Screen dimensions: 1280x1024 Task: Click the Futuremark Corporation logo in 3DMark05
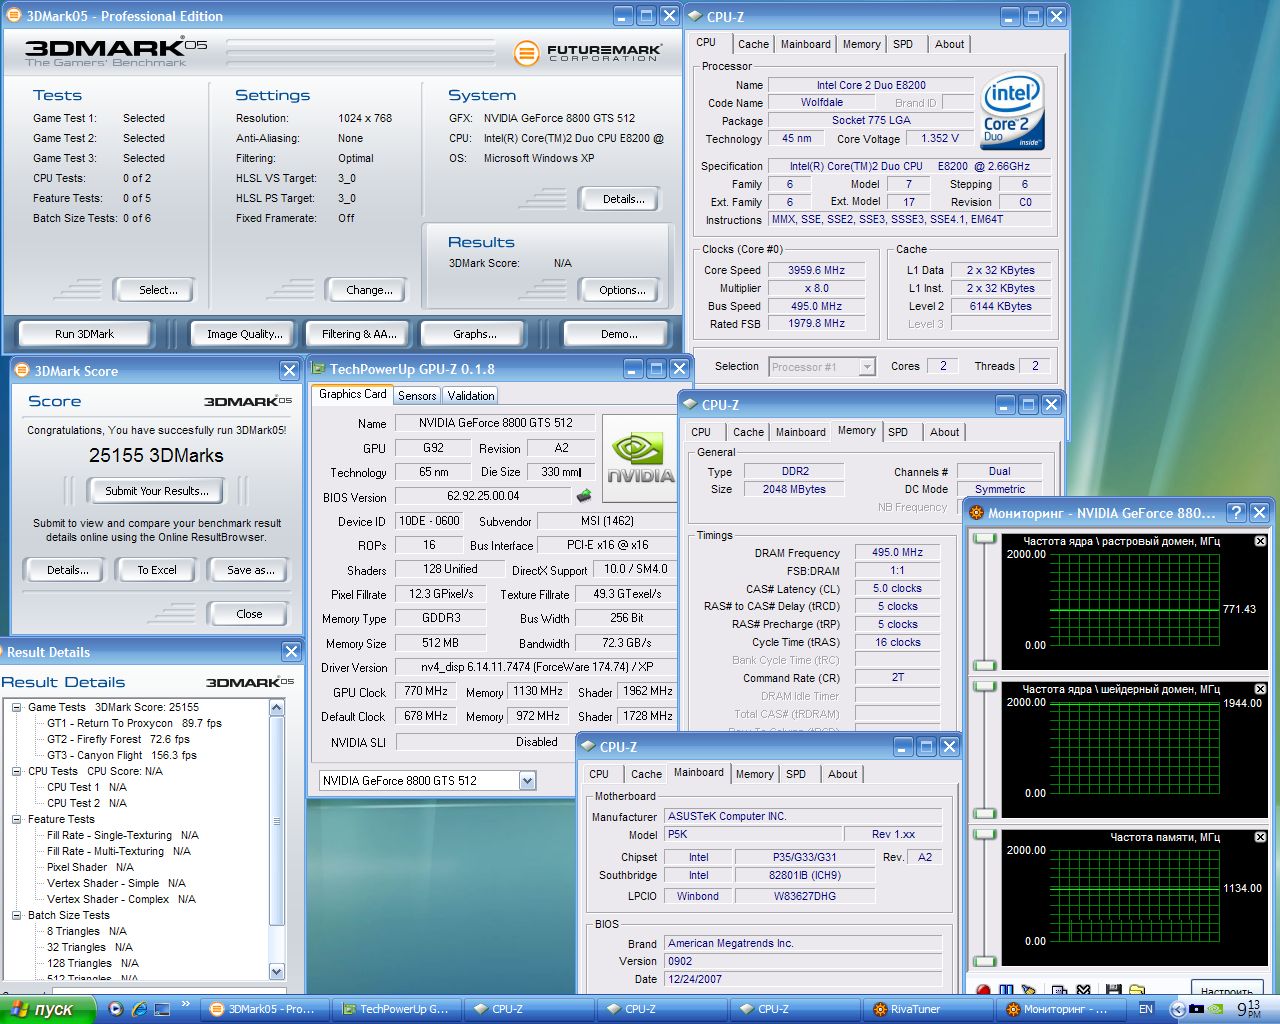click(x=588, y=53)
